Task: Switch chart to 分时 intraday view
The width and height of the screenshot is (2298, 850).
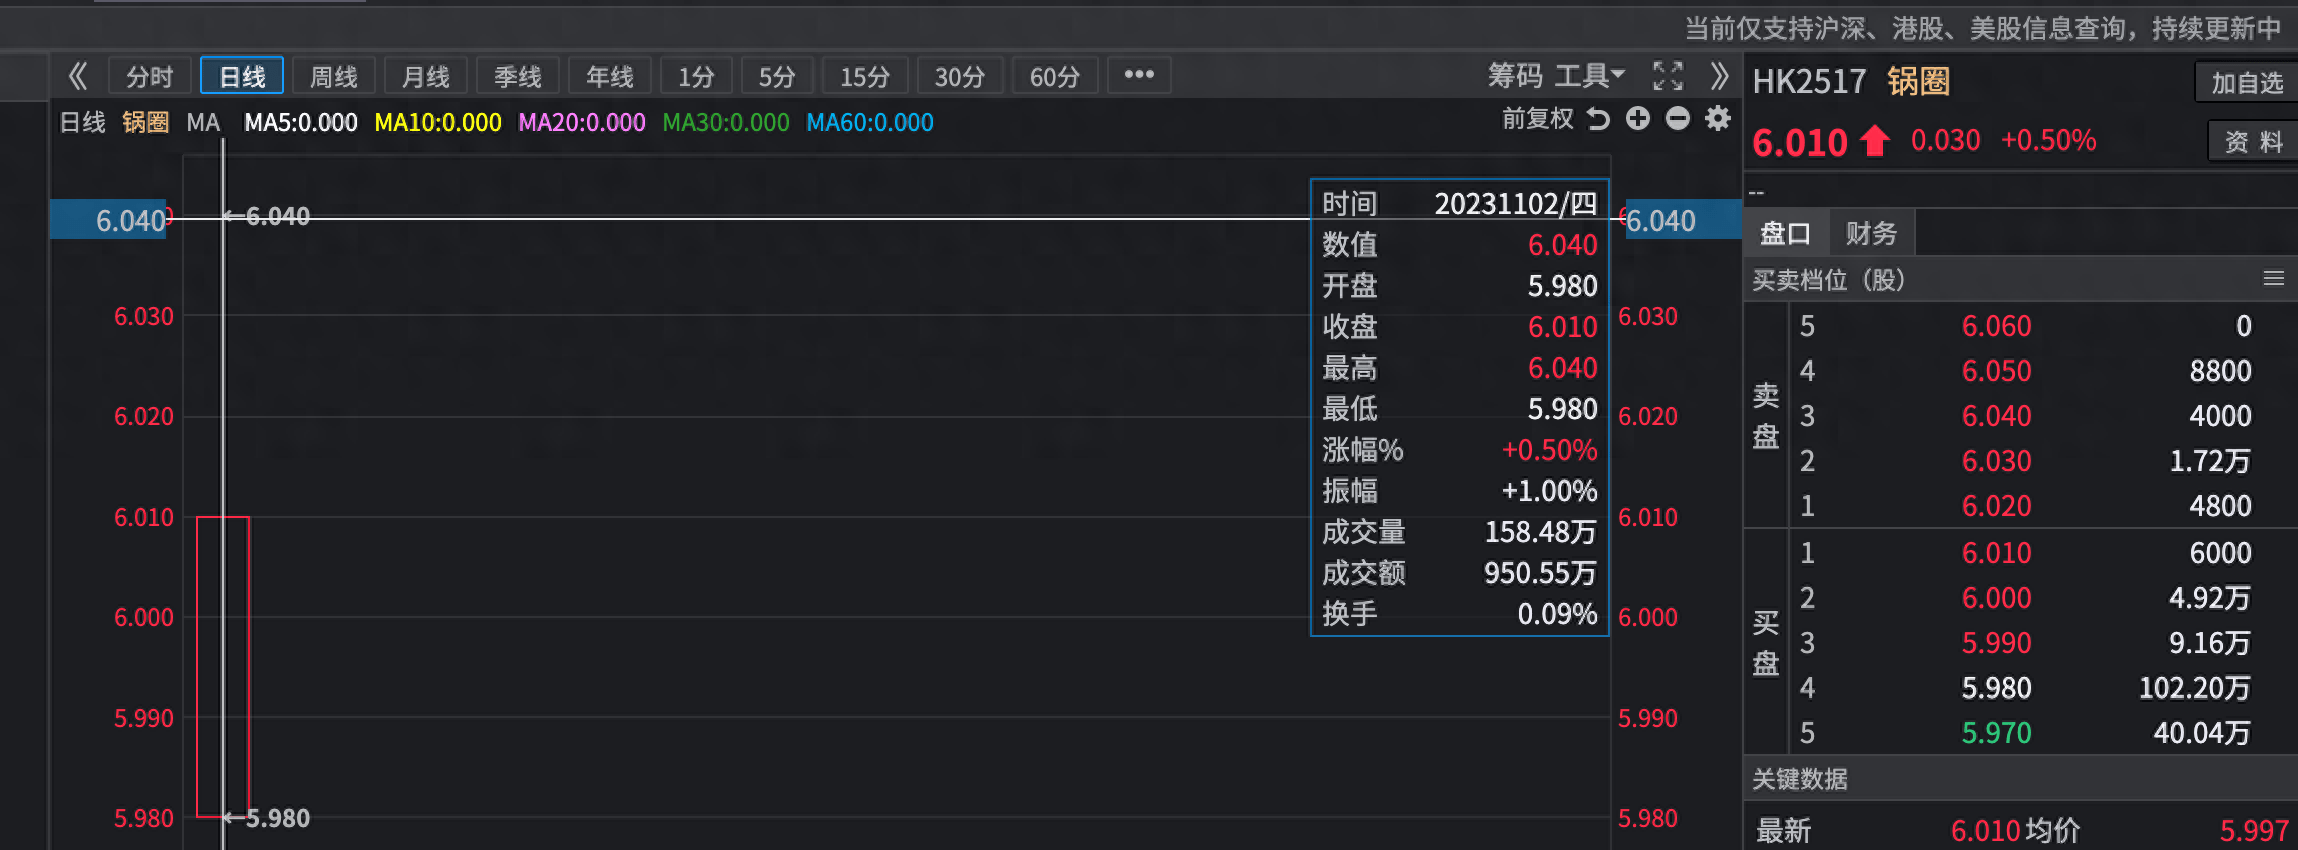Action: (150, 77)
